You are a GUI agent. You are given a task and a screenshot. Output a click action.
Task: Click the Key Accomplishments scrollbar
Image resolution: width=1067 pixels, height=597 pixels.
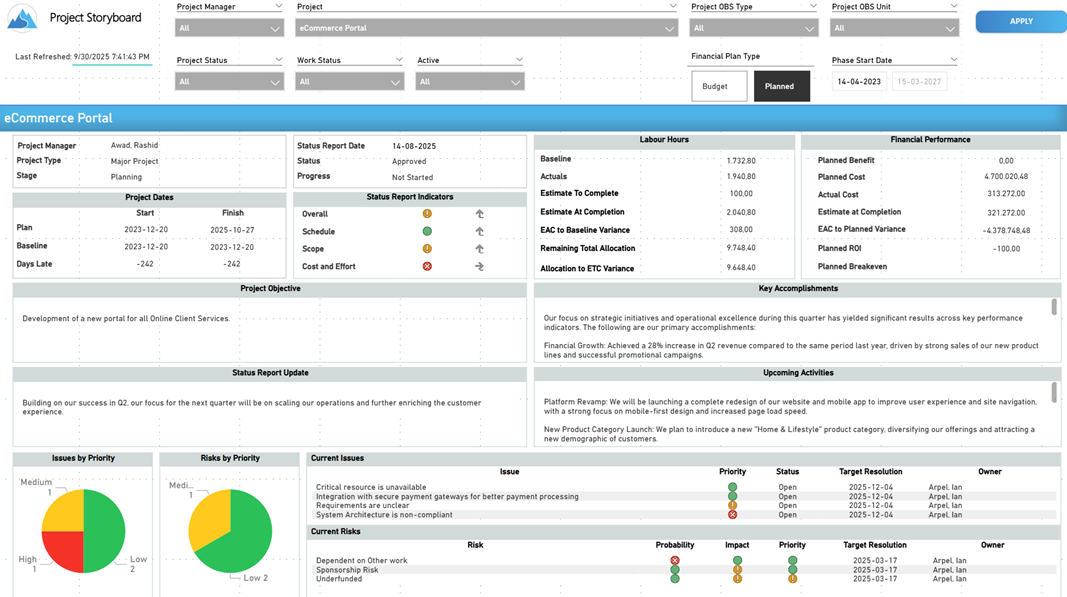[x=1054, y=308]
